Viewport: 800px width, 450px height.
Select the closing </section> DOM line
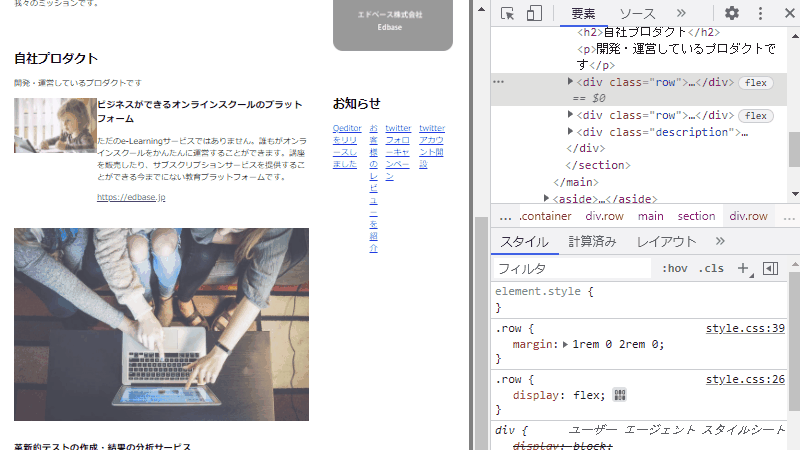pos(597,165)
